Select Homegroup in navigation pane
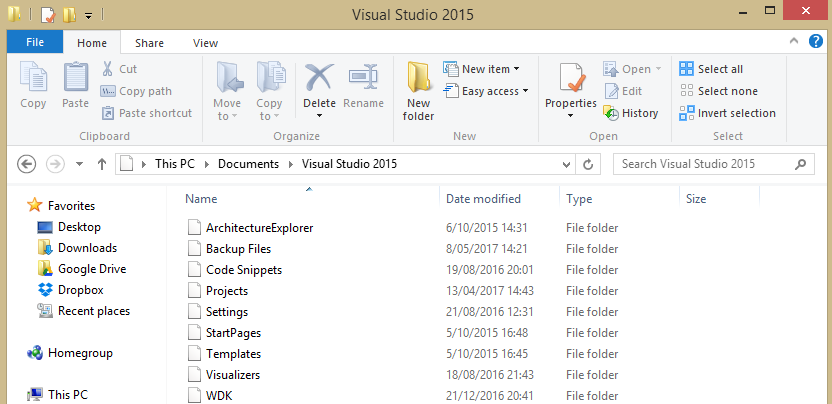Viewport: 832px width, 404px height. pos(70,353)
